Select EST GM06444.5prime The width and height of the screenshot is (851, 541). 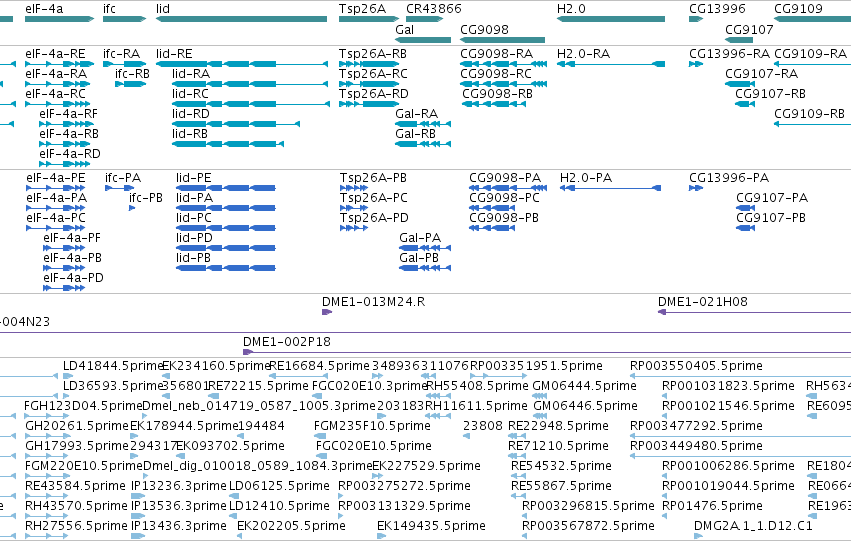point(585,386)
